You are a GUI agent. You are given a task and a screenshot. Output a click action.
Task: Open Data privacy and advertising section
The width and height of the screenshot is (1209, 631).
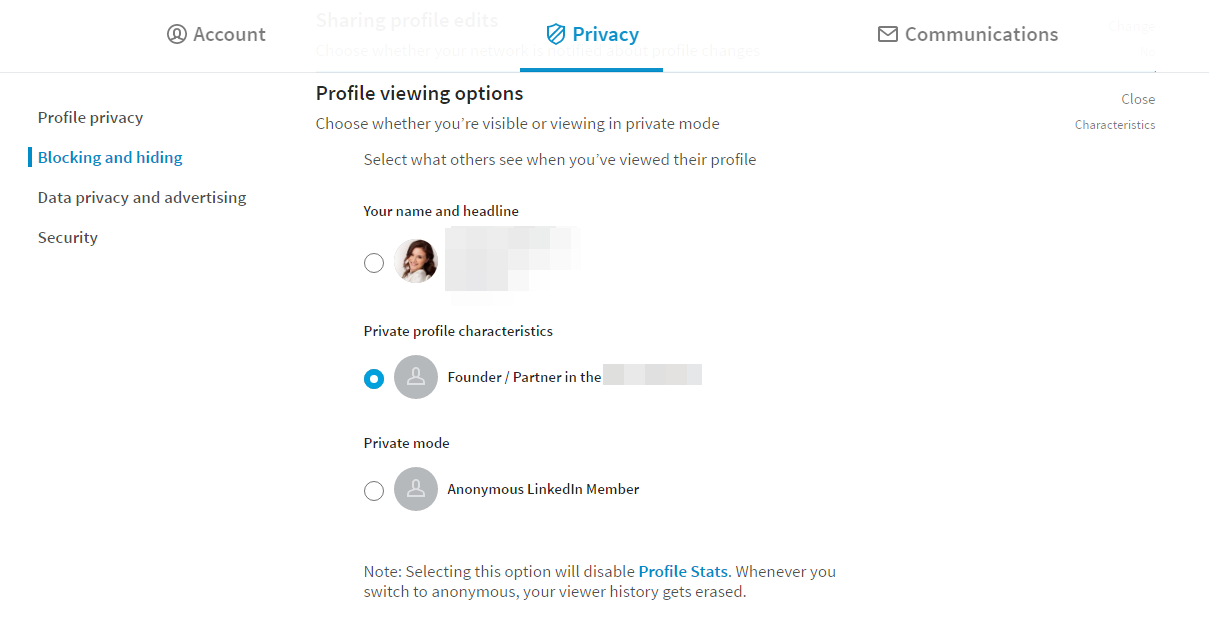(x=142, y=197)
